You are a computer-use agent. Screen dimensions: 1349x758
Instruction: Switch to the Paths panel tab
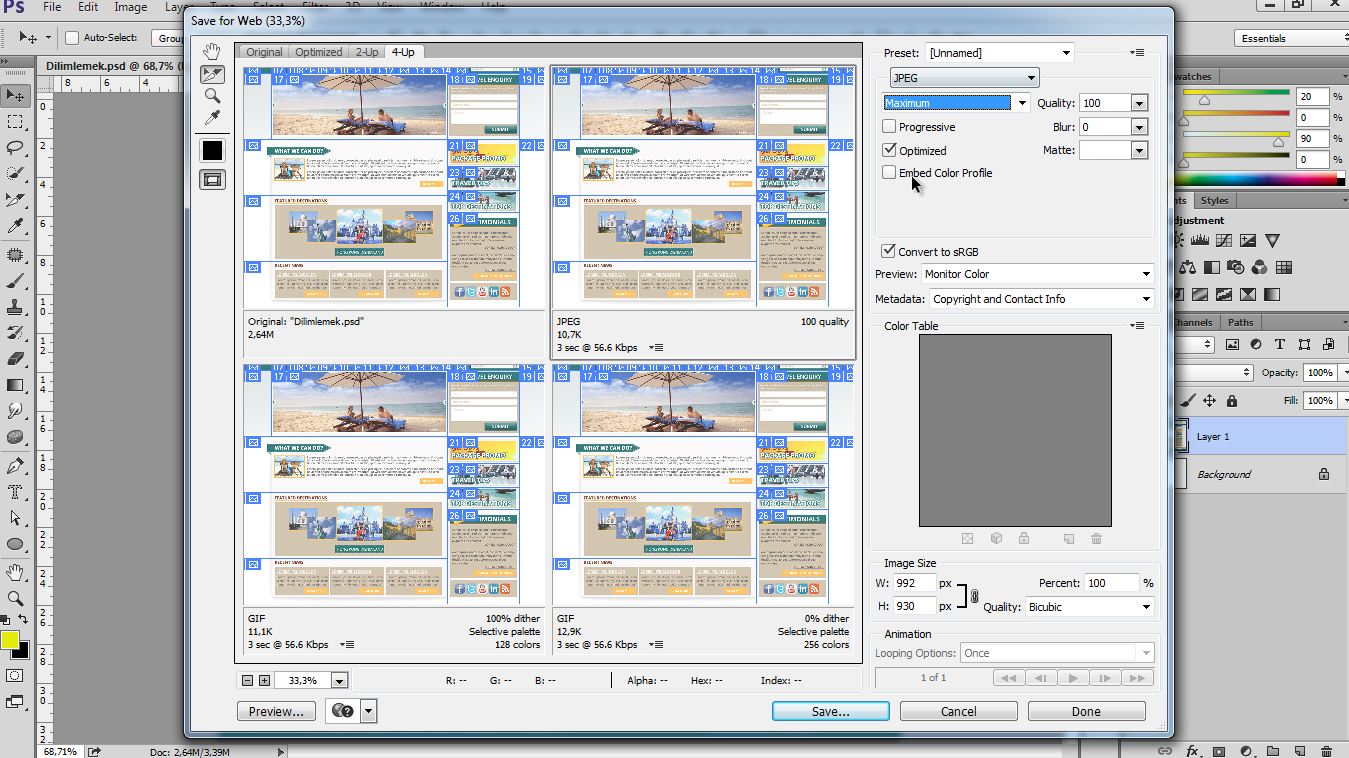point(1240,322)
